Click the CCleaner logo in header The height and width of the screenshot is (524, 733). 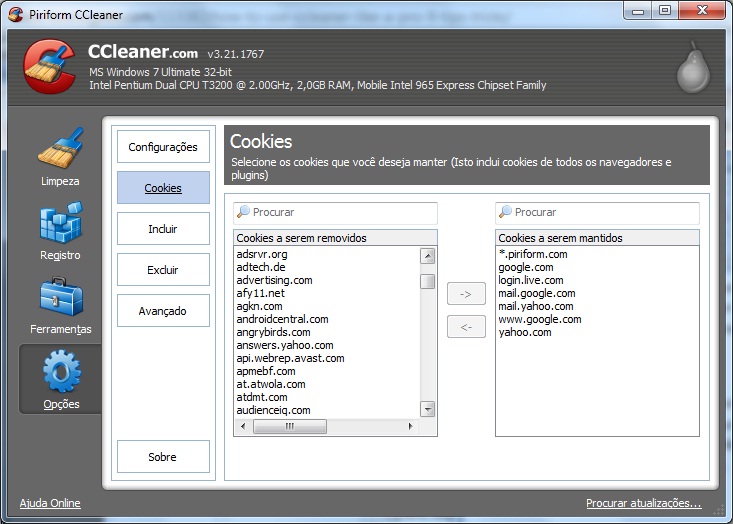48,67
